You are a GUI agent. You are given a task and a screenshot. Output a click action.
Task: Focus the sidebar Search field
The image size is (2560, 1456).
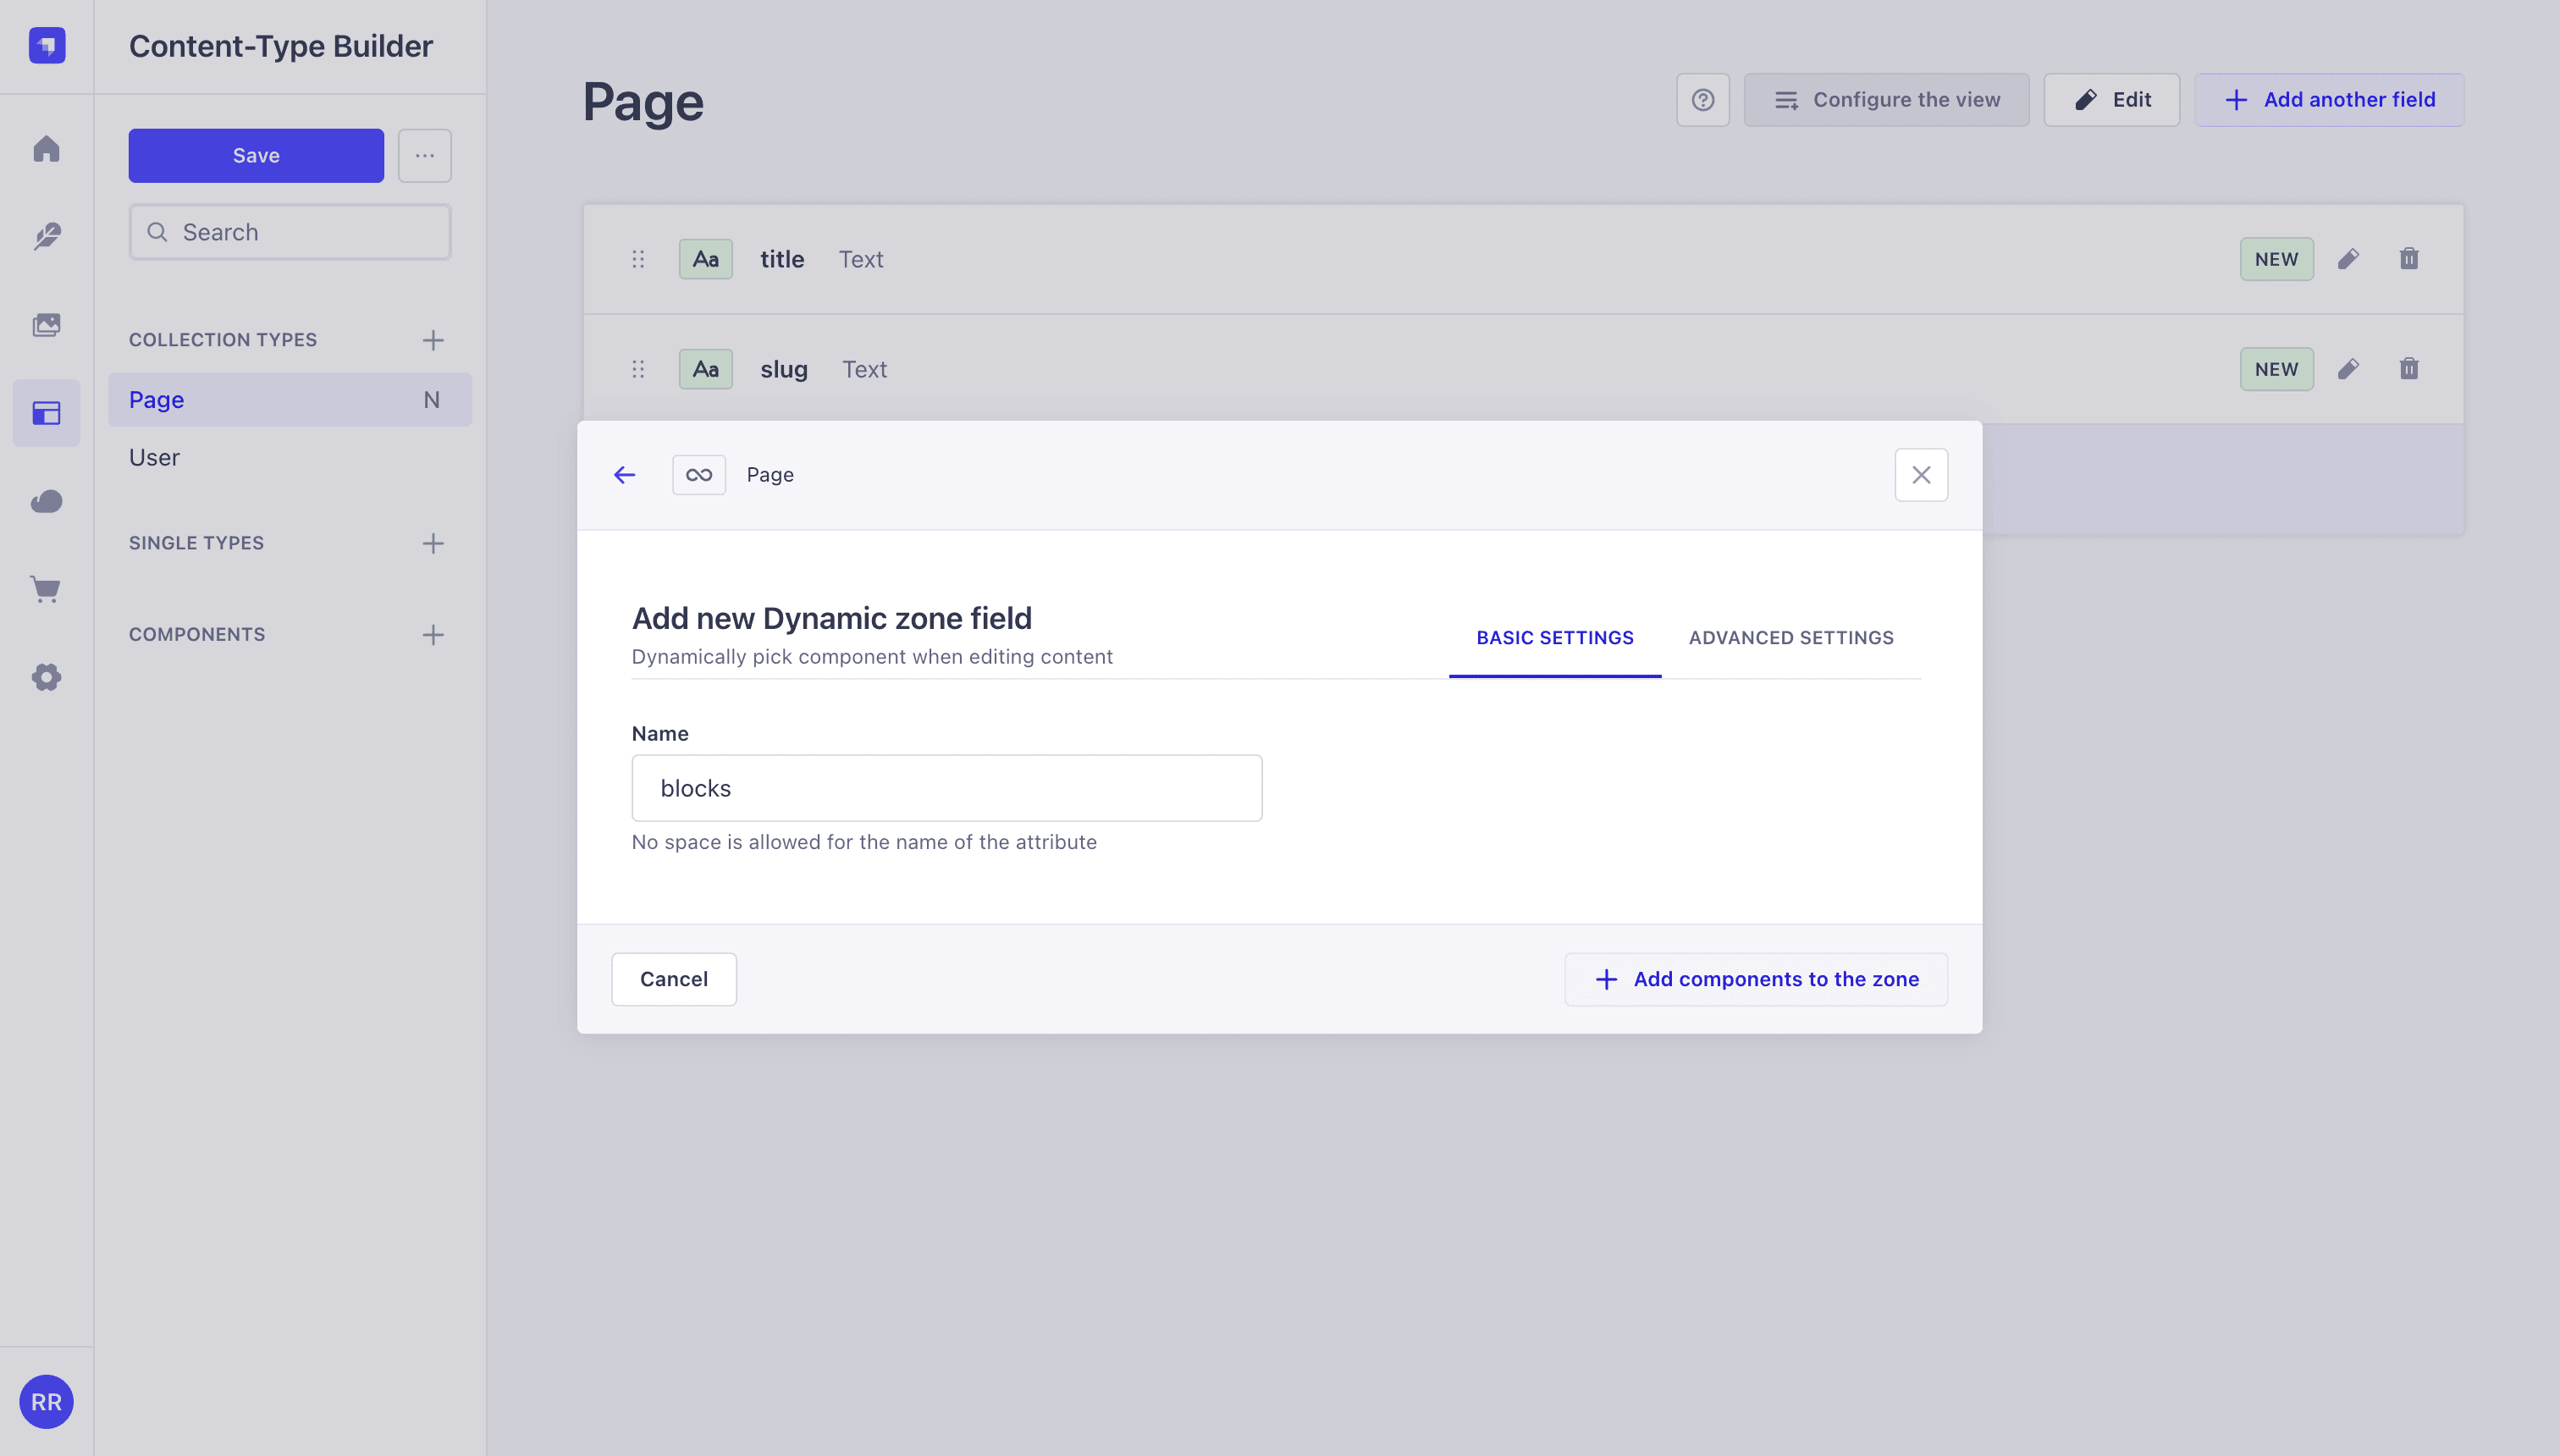point(290,232)
